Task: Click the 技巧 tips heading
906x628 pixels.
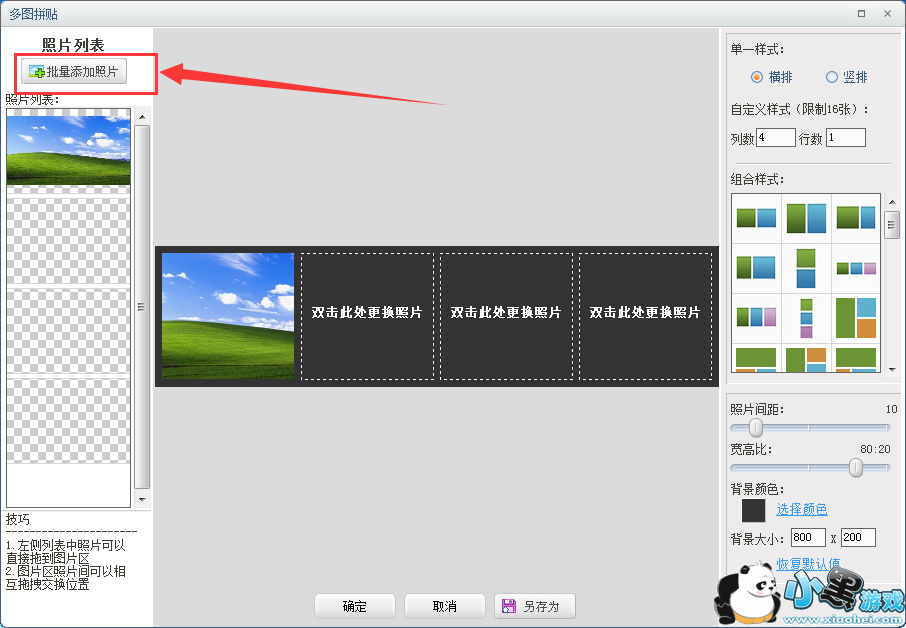Action: [x=18, y=519]
